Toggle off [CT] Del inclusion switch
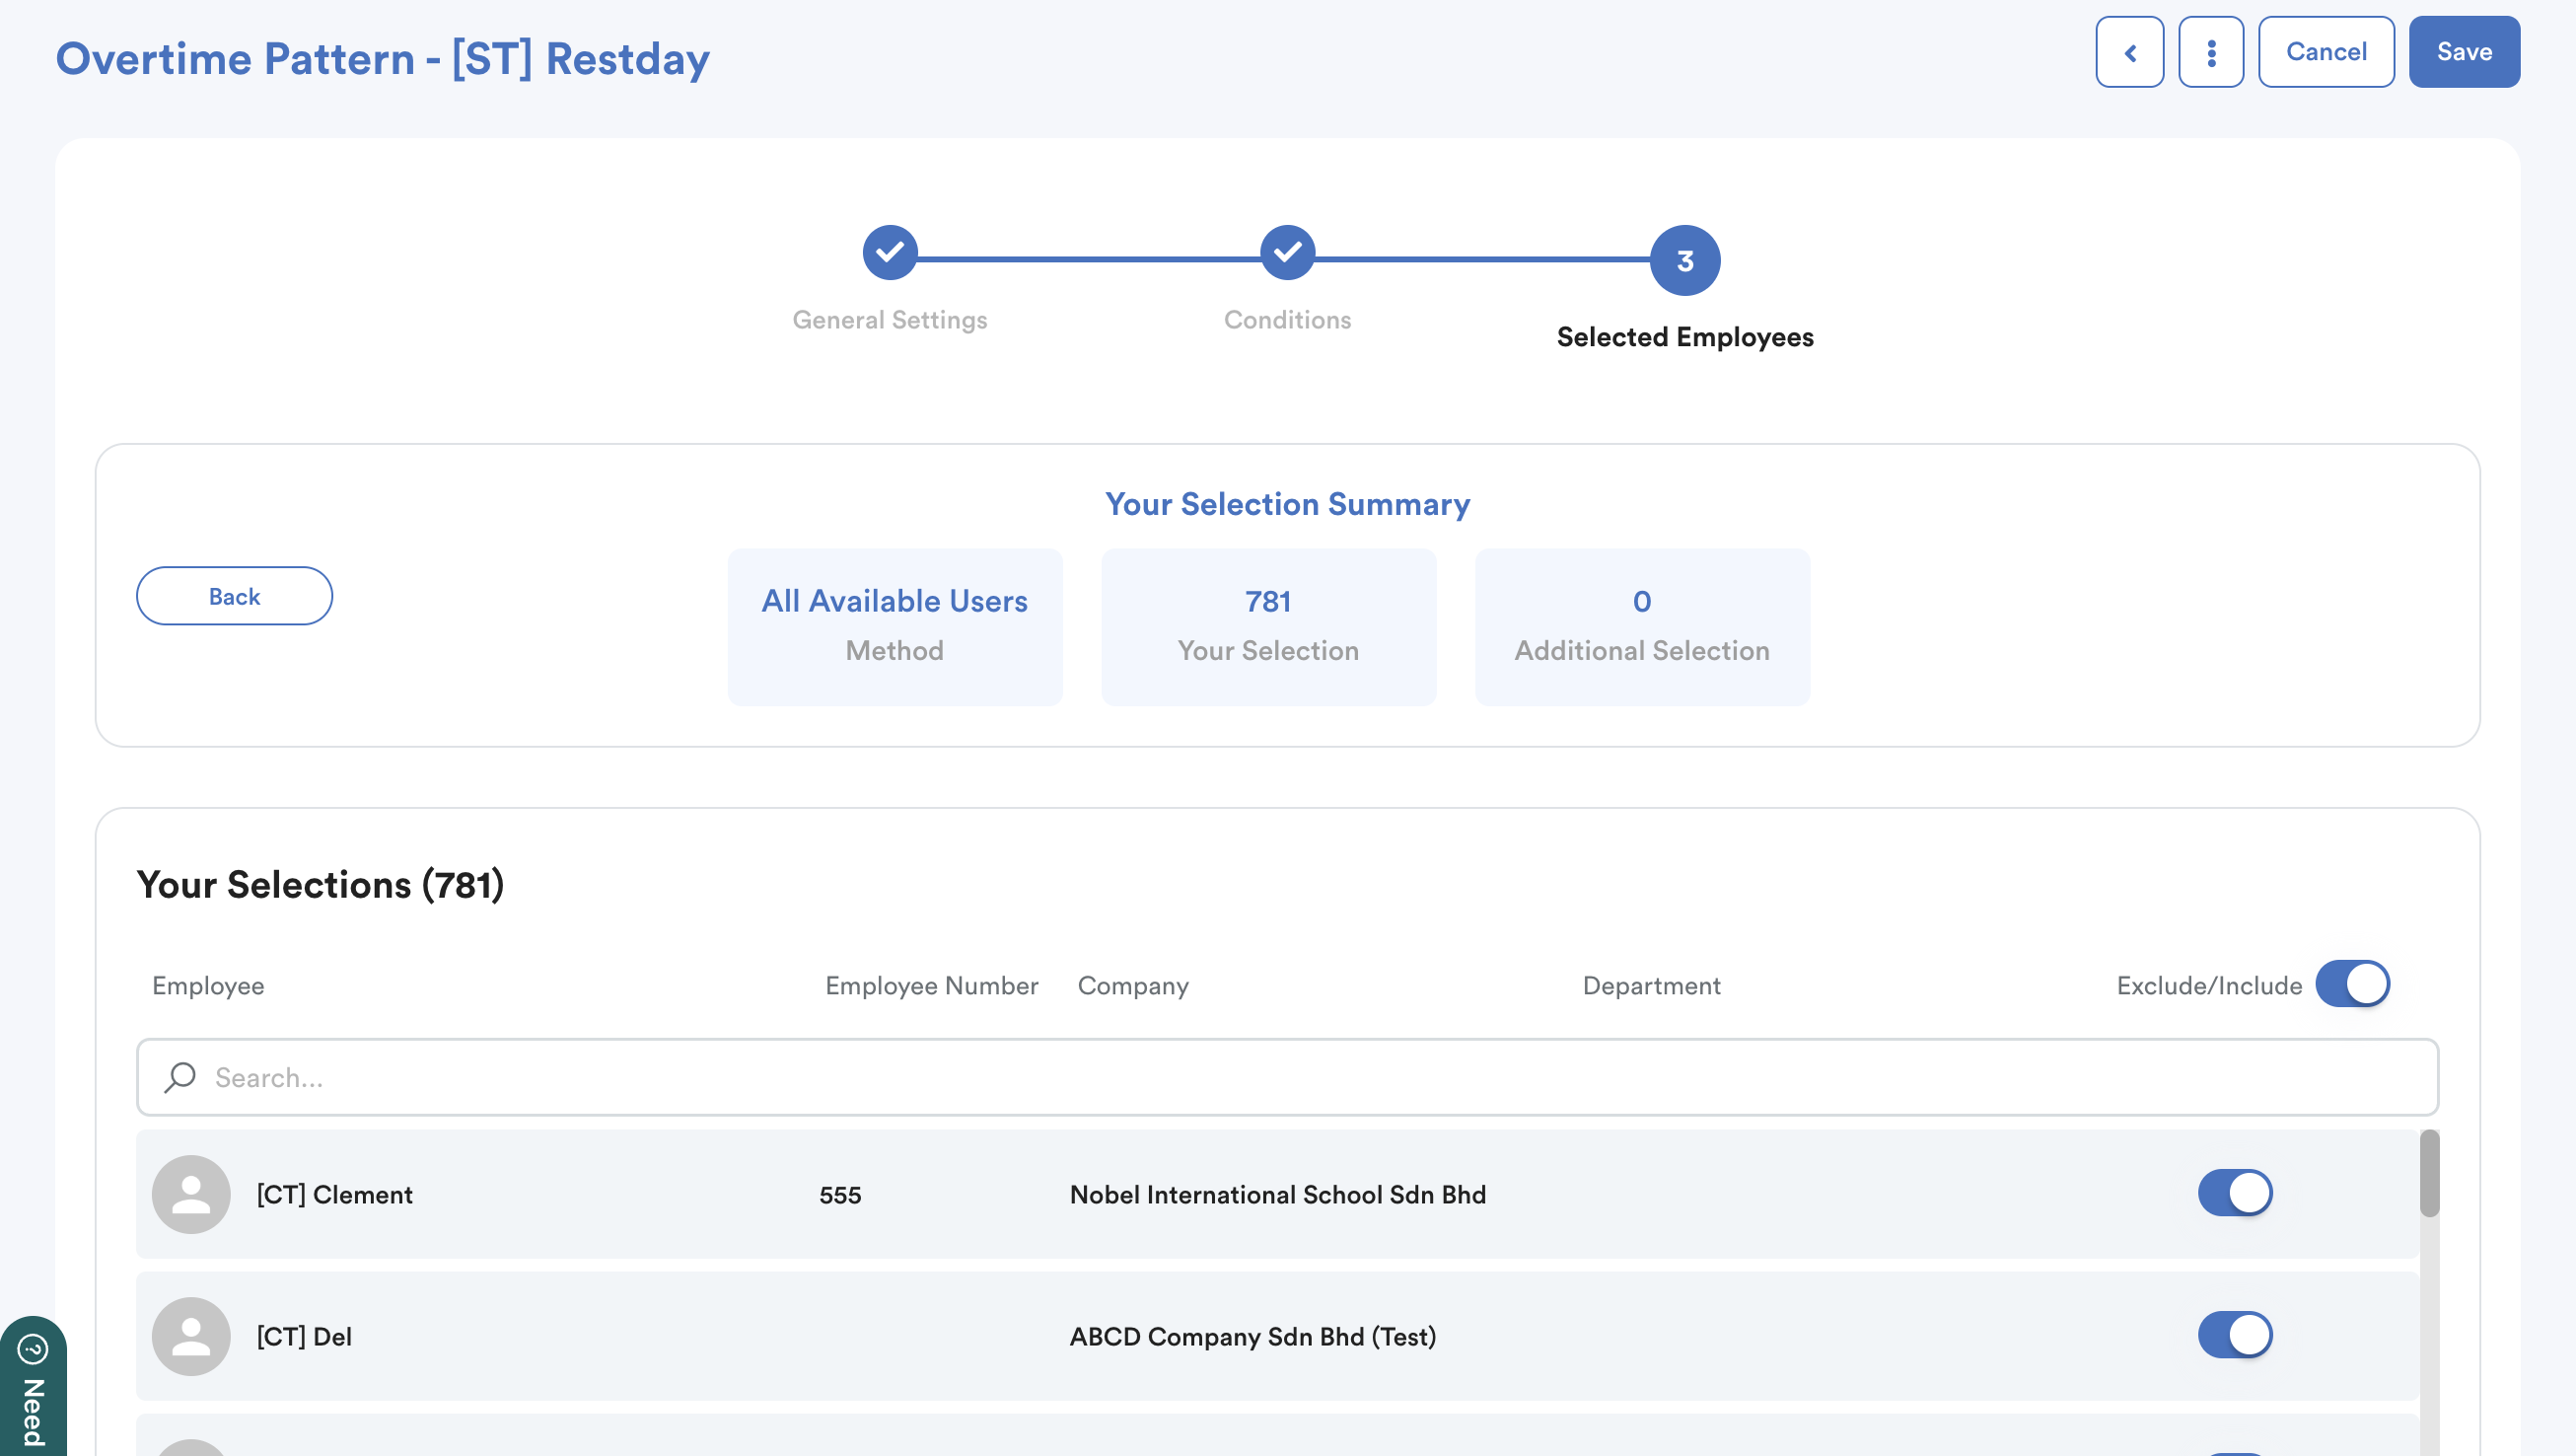The height and width of the screenshot is (1456, 2576). coord(2234,1335)
